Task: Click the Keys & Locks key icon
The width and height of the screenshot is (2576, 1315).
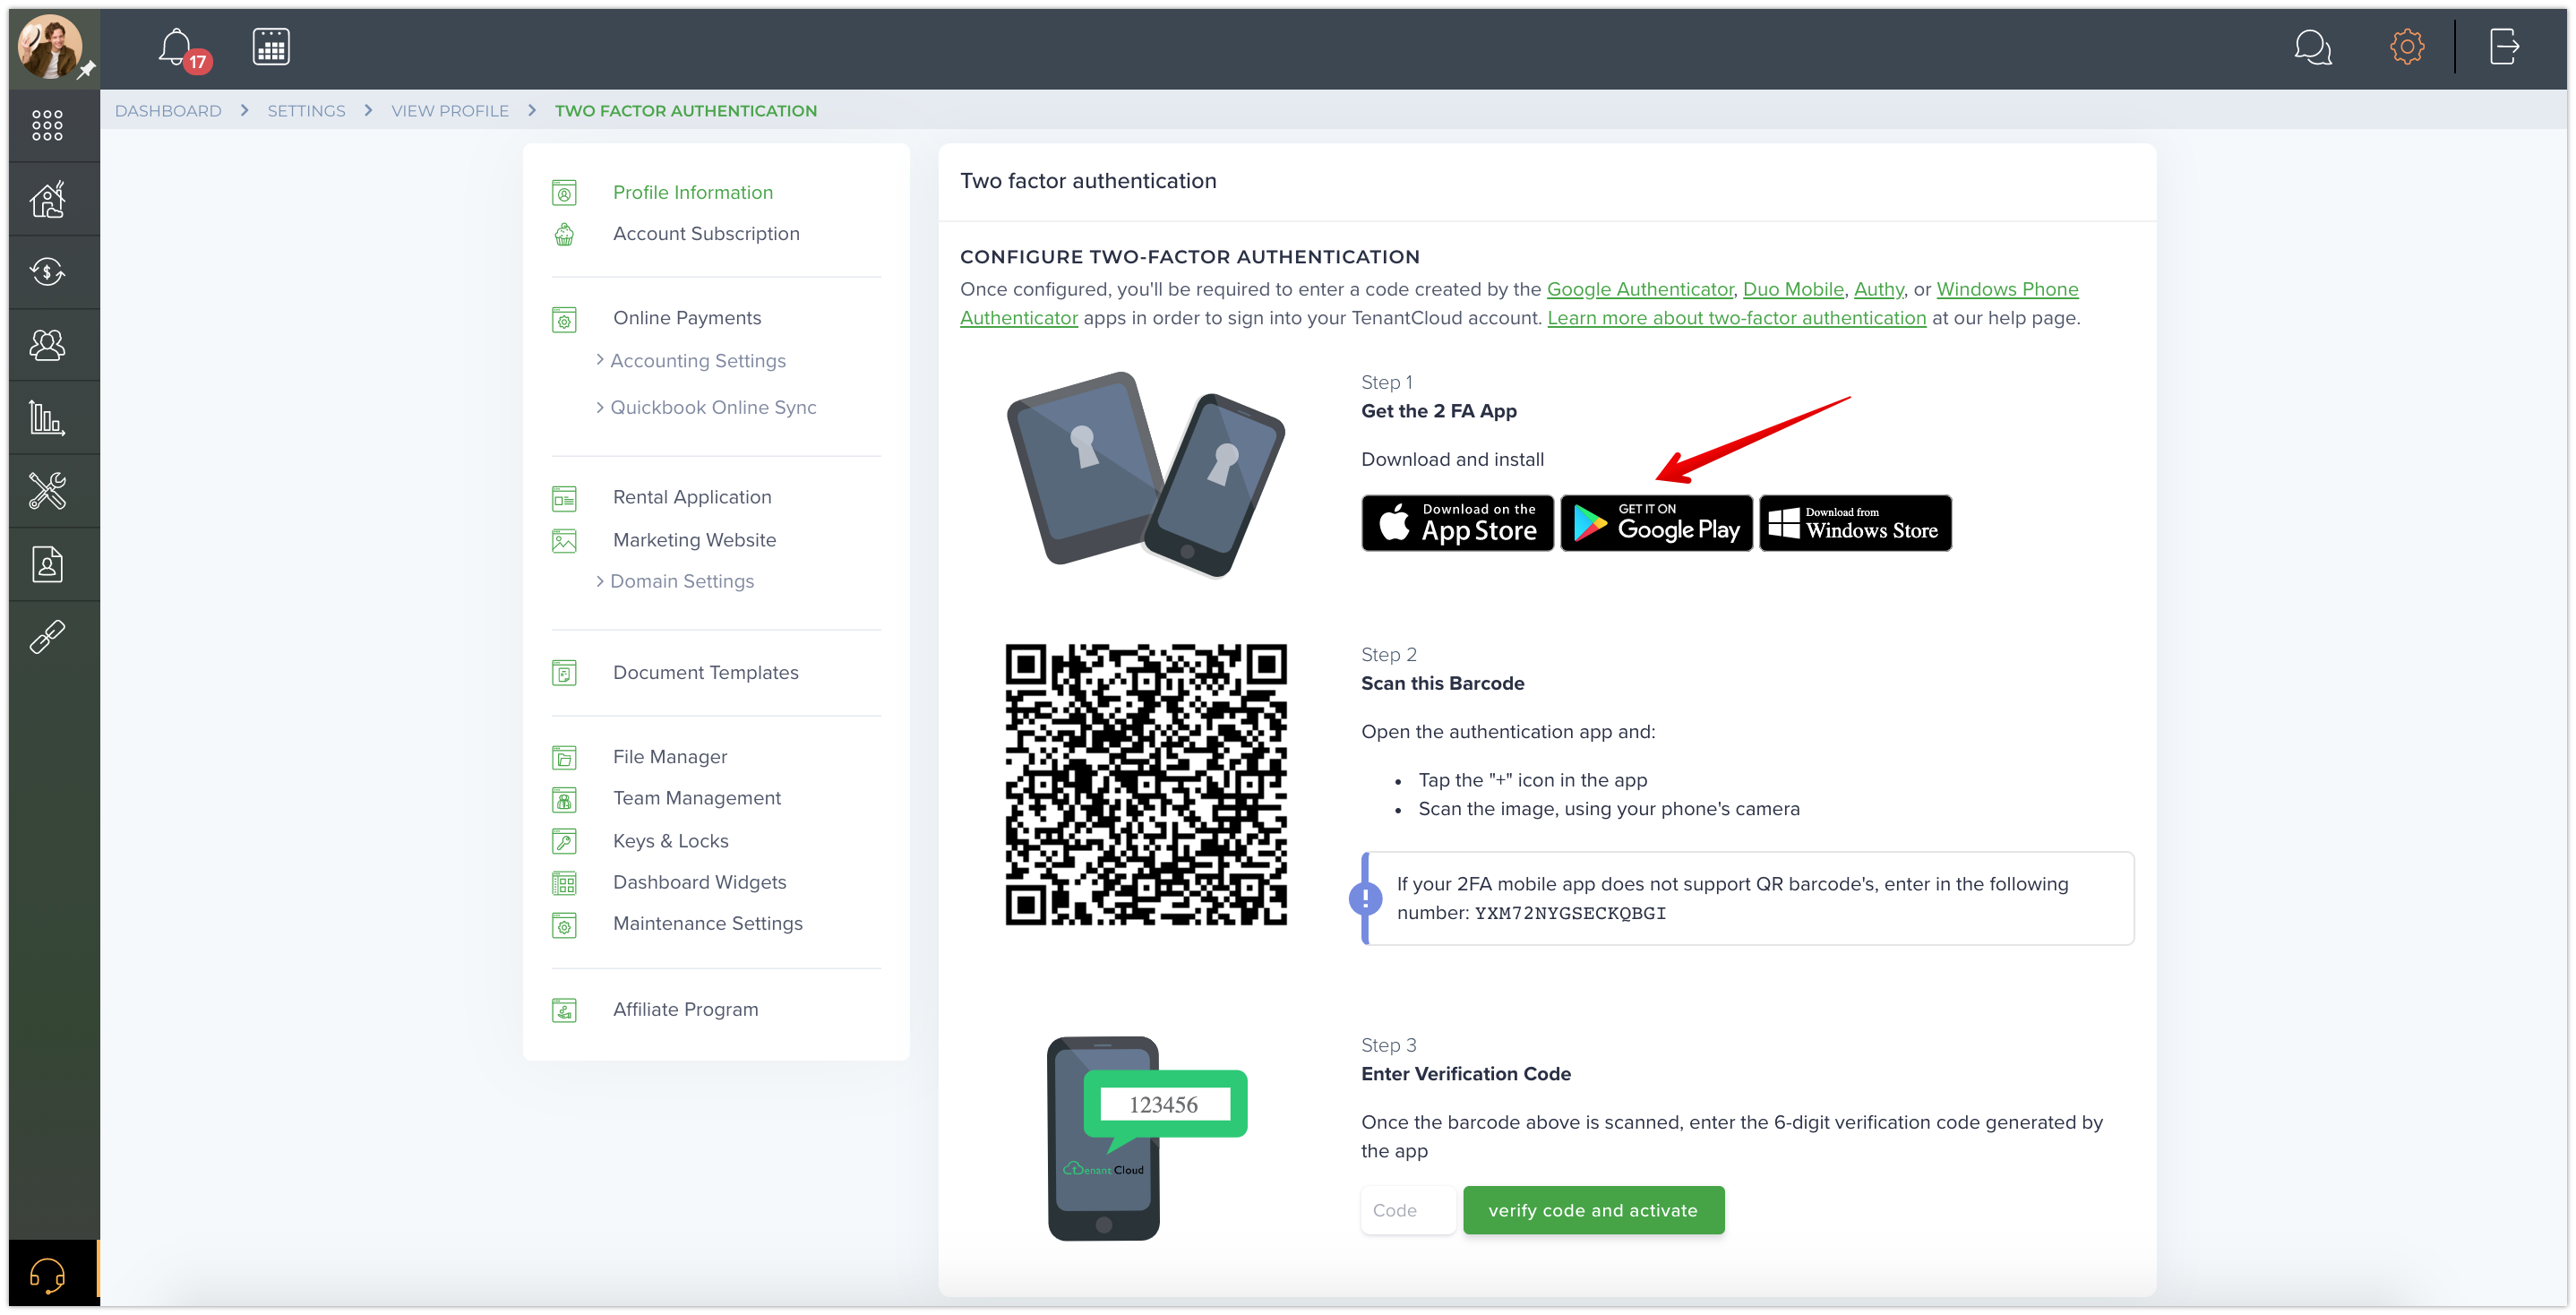Action: 564,842
